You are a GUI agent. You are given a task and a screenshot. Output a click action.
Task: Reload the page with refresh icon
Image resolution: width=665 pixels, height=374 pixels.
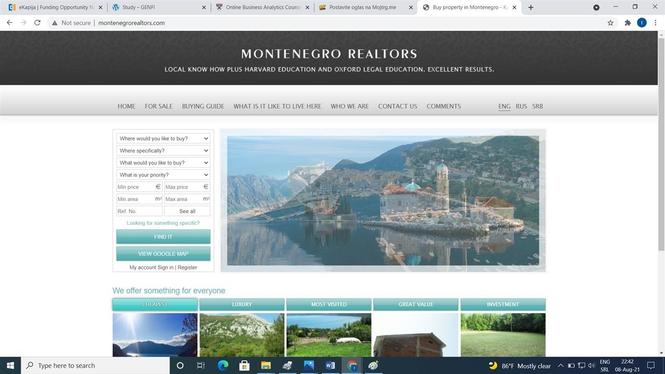point(37,23)
